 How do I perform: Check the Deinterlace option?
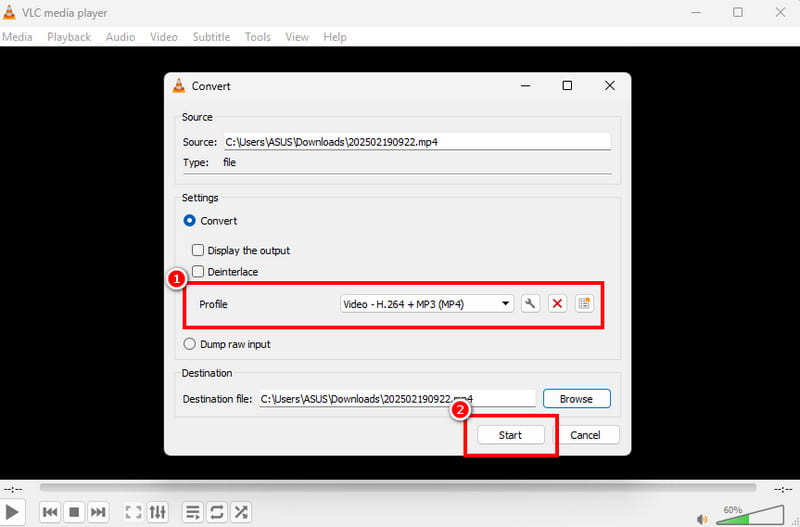(x=198, y=272)
